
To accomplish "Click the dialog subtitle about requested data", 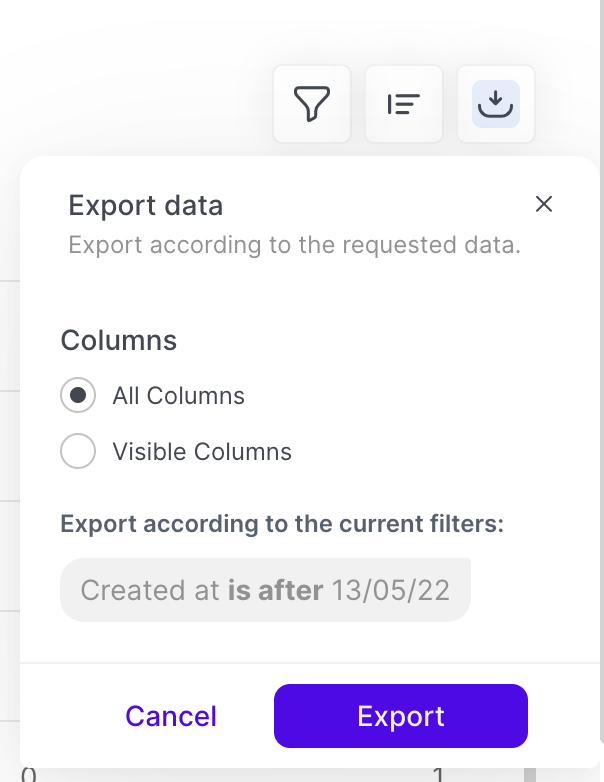I will tap(294, 245).
